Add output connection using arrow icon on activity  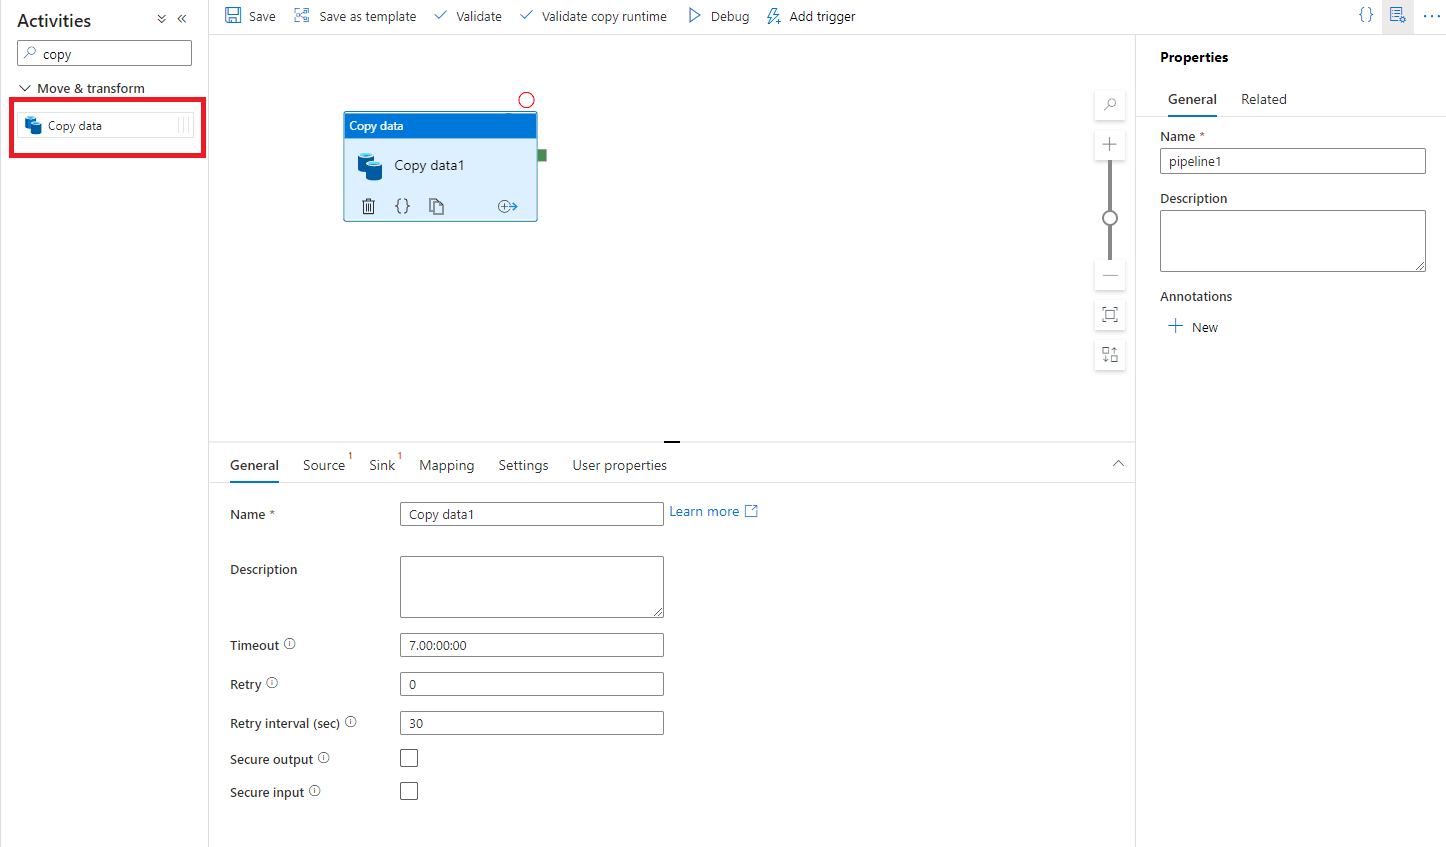click(x=507, y=206)
